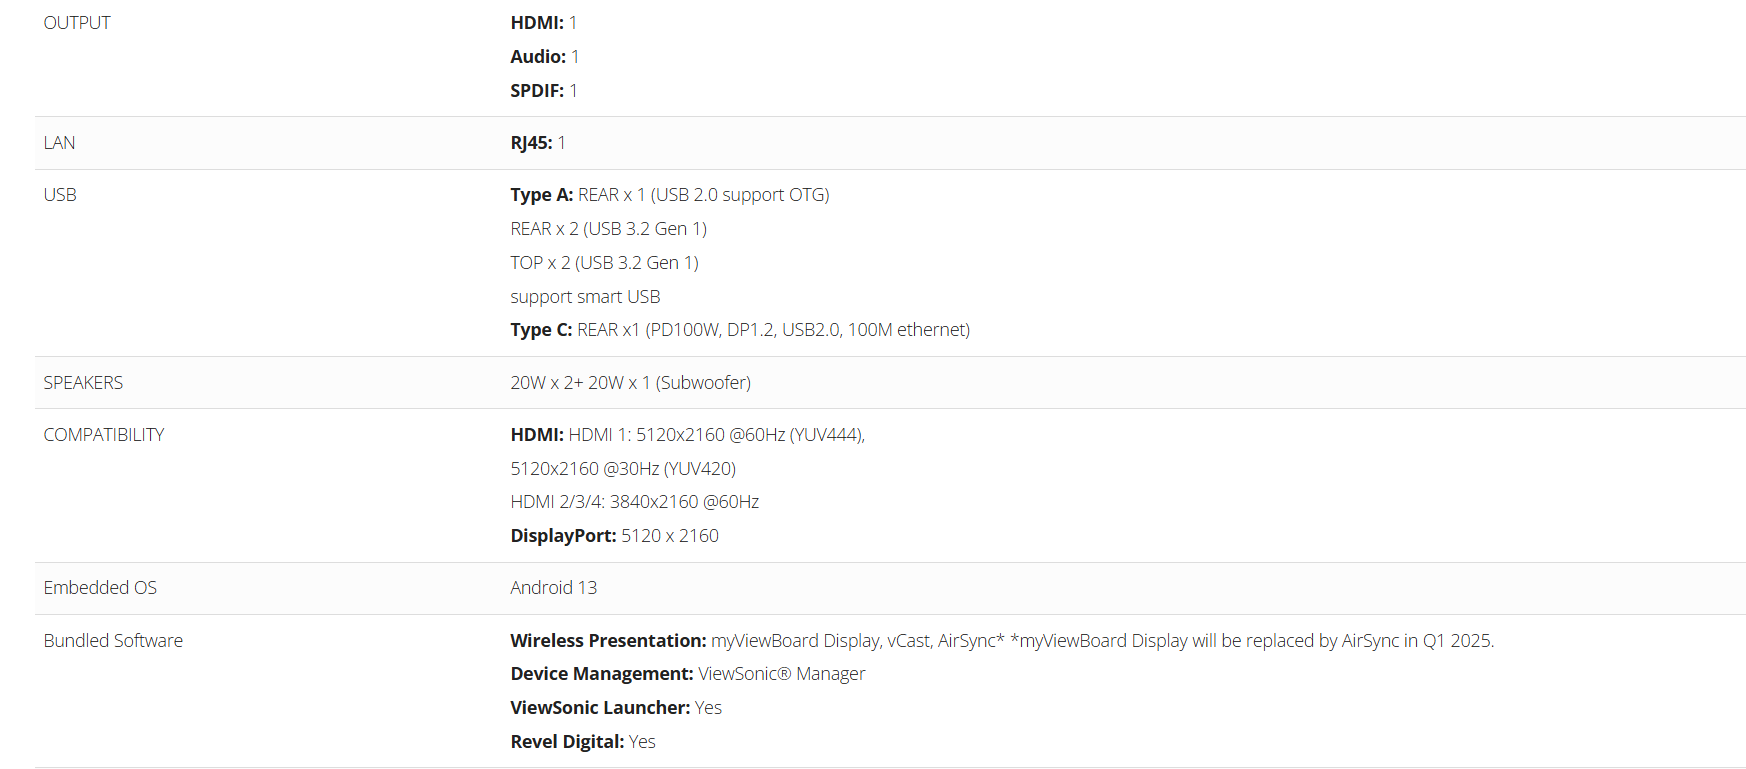Click the LAN row label
Image resolution: width=1746 pixels, height=769 pixels.
coord(59,143)
